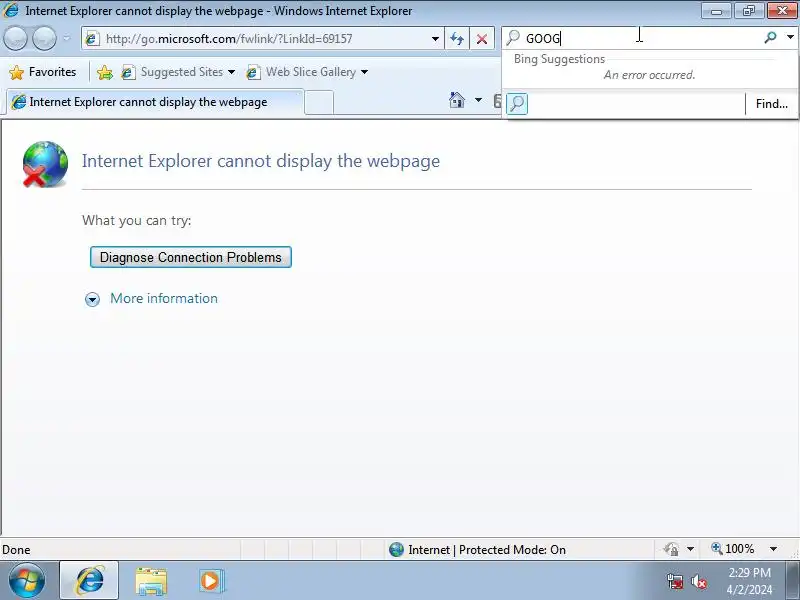Expand the More information section arrow

pyautogui.click(x=92, y=299)
